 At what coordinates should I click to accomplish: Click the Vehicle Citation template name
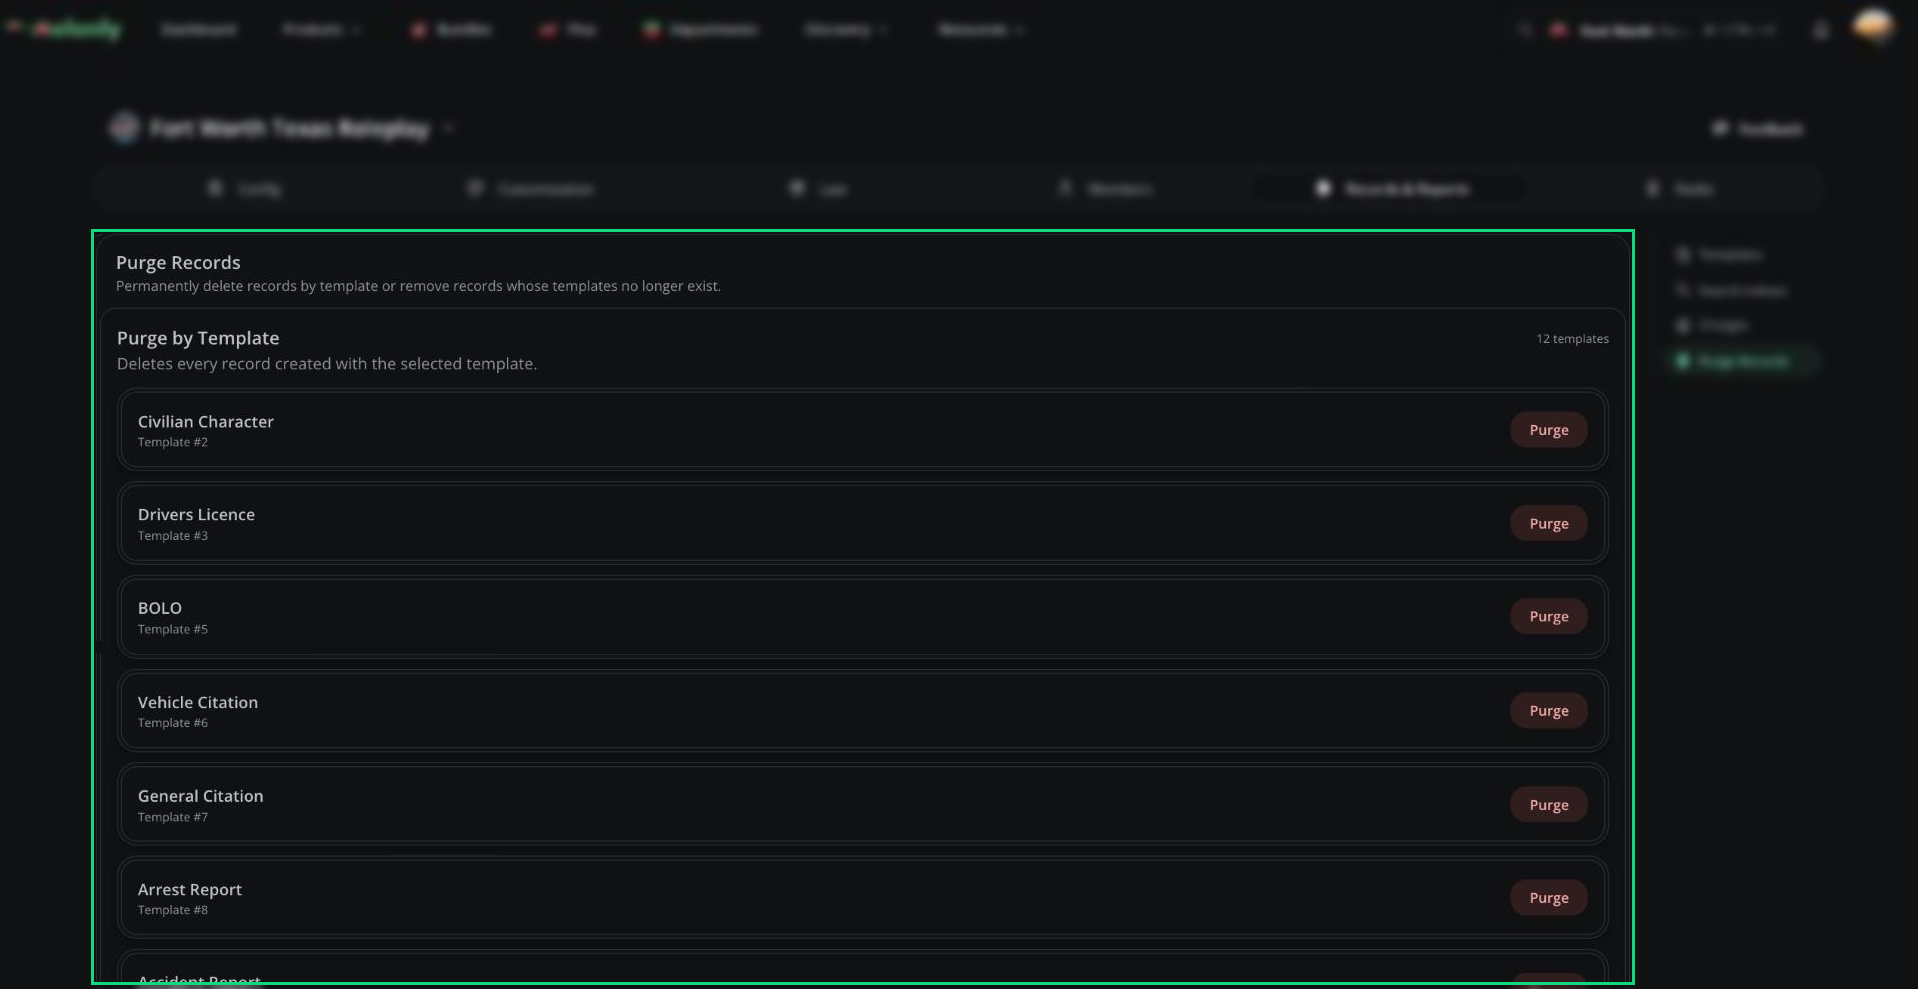[x=198, y=702]
